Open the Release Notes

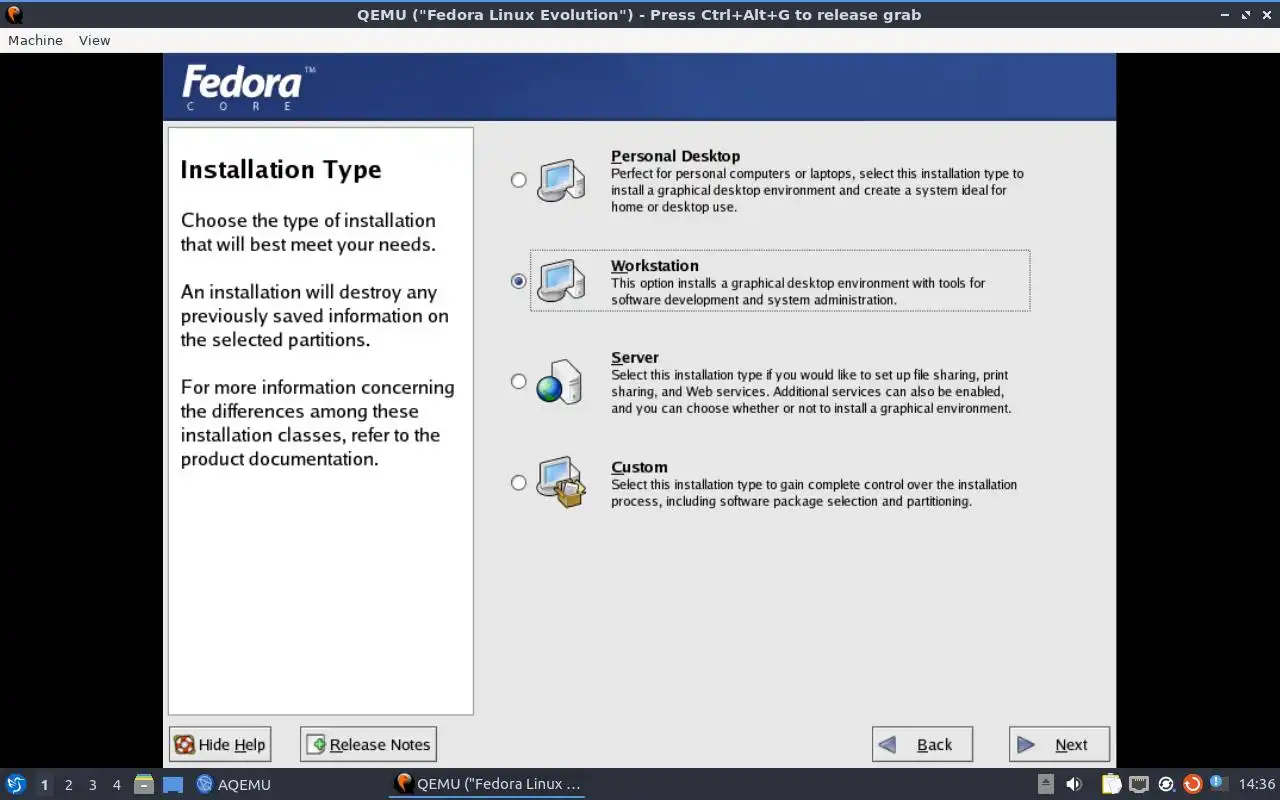click(368, 744)
